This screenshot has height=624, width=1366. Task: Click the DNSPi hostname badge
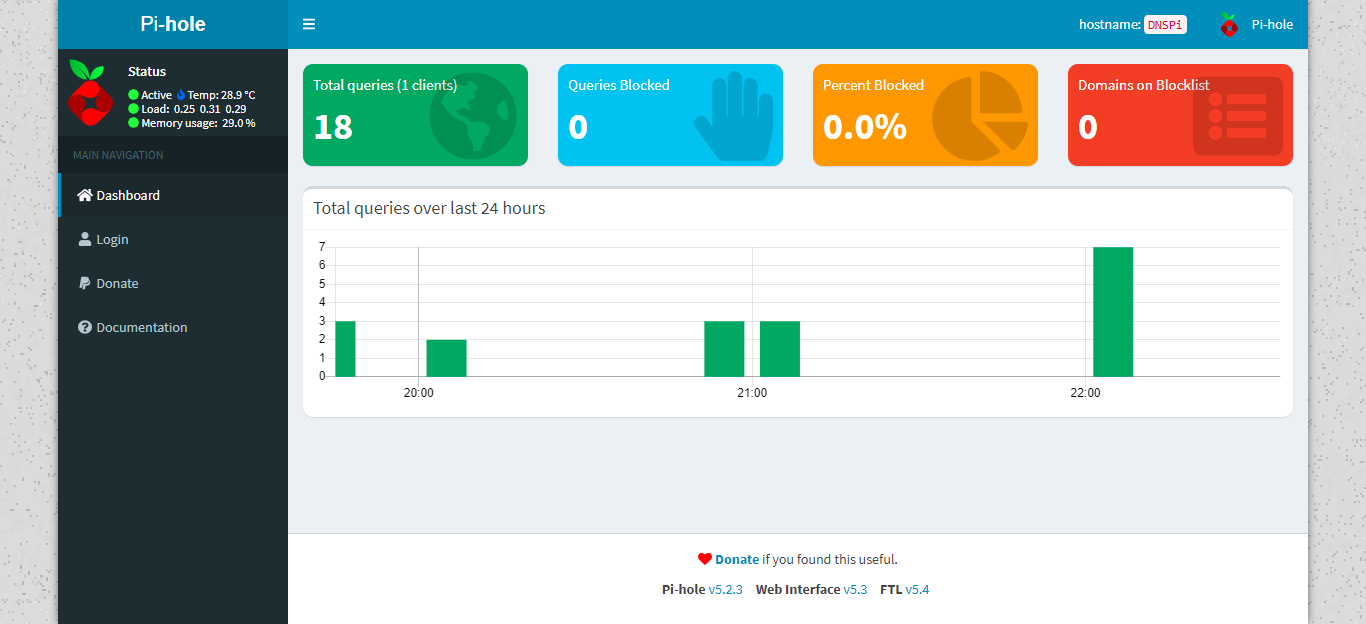point(1165,24)
